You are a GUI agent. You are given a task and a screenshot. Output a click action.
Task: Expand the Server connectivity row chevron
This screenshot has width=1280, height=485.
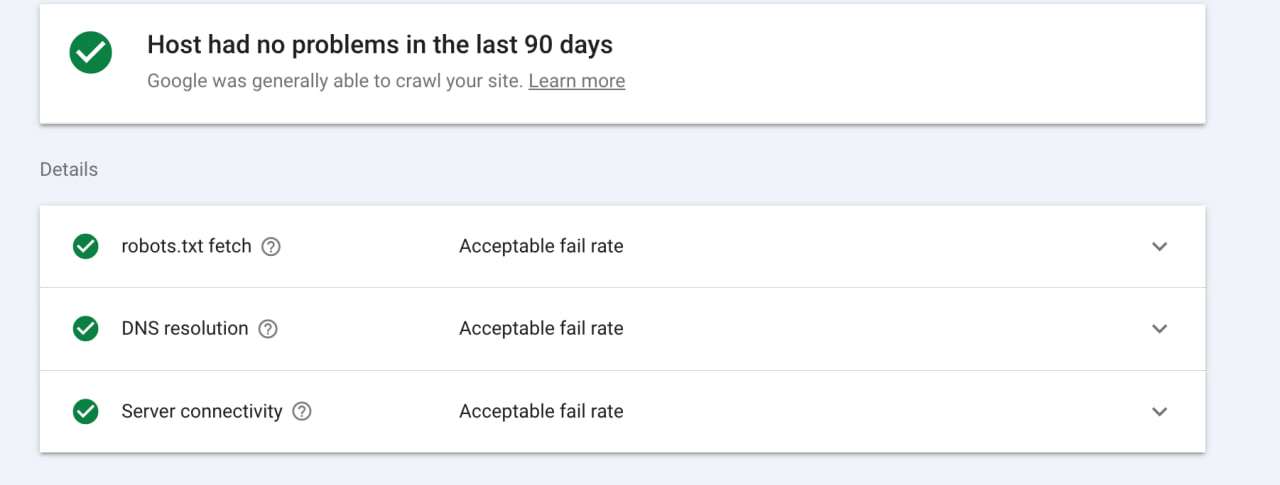tap(1159, 411)
